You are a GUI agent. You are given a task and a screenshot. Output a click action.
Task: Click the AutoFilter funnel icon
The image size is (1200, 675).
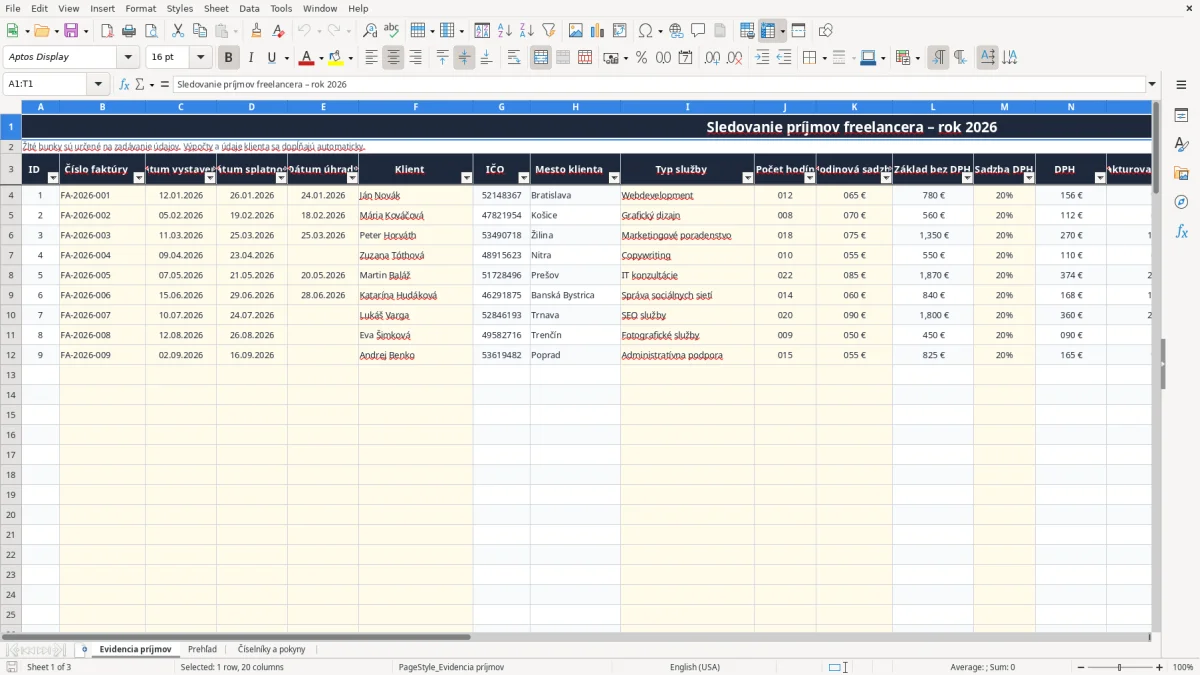548,31
